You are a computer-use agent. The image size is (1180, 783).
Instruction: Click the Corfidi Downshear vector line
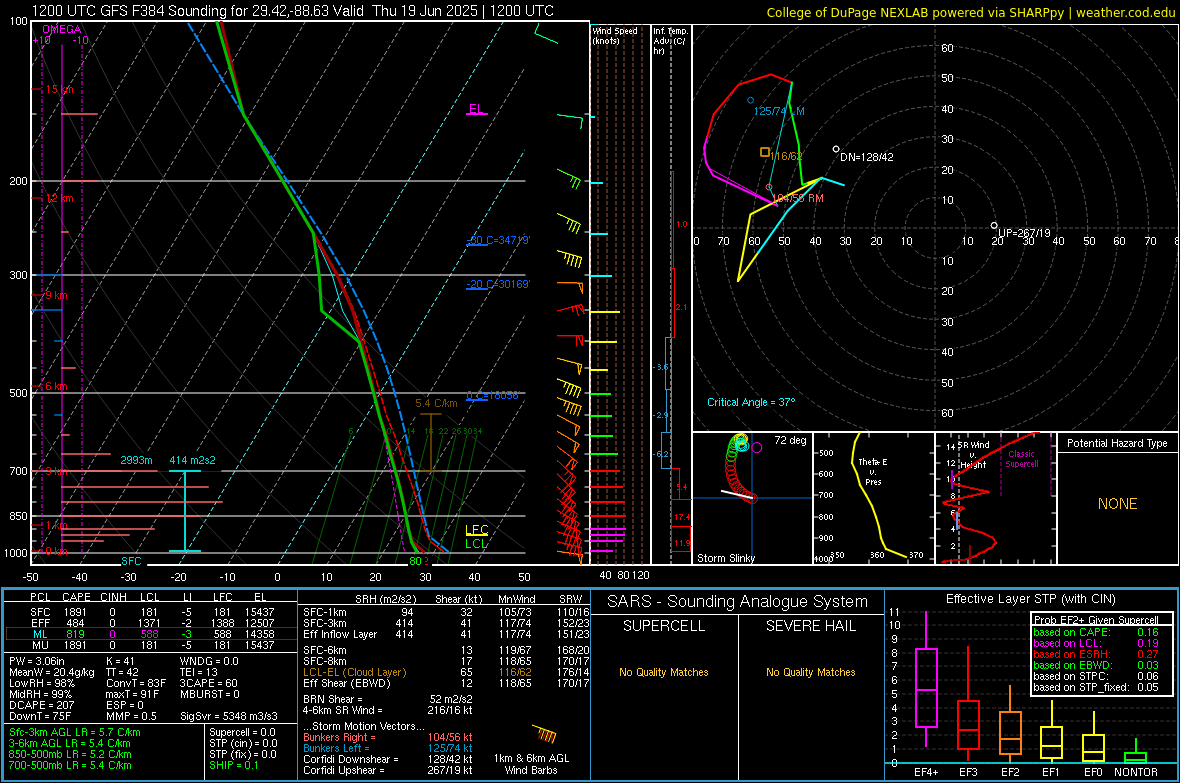coord(388,759)
